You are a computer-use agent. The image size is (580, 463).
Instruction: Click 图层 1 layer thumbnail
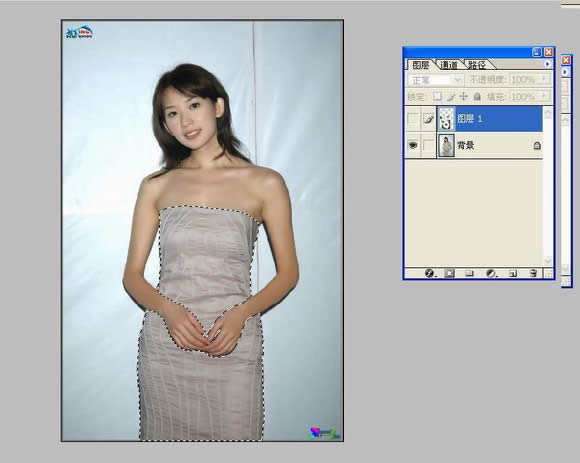click(446, 119)
